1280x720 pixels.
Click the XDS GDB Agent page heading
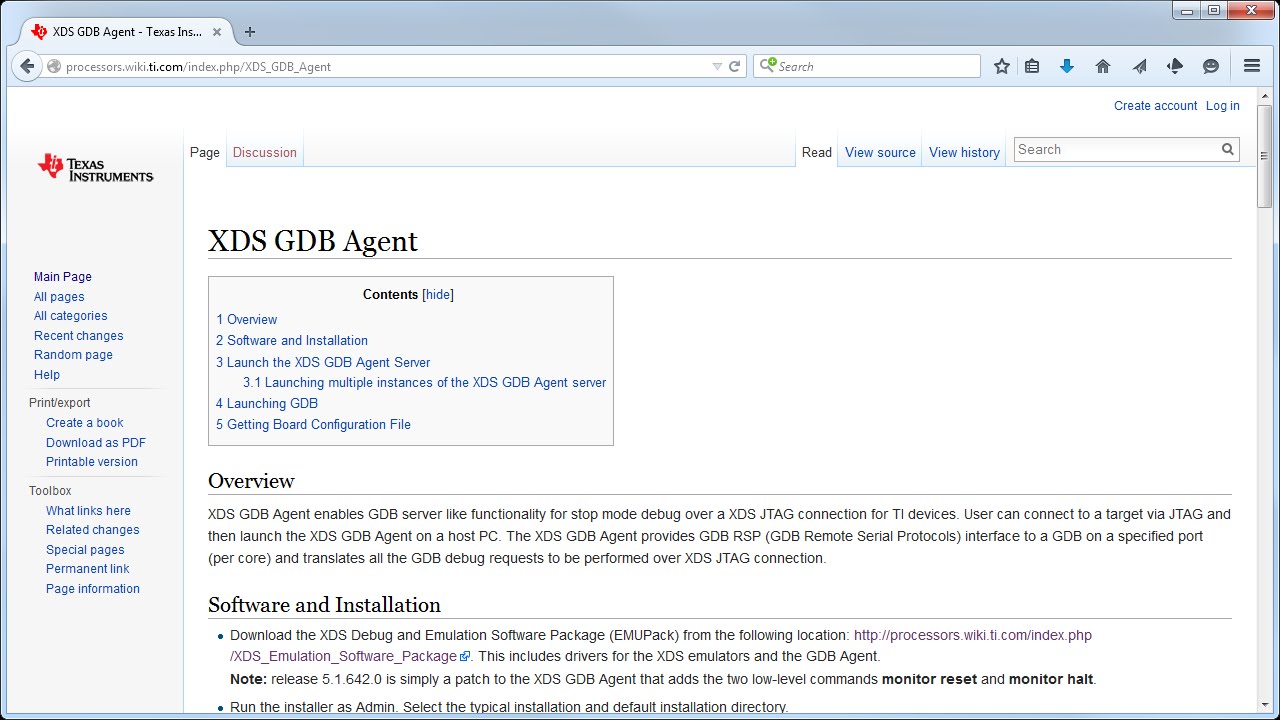point(313,241)
